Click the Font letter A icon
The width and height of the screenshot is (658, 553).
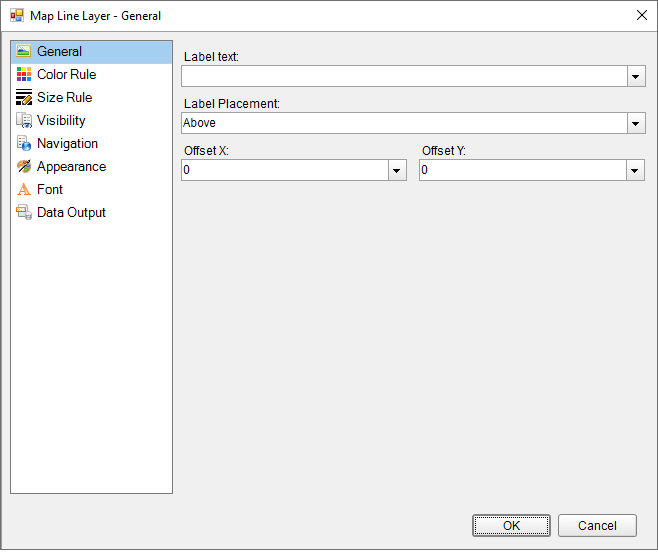coord(24,190)
